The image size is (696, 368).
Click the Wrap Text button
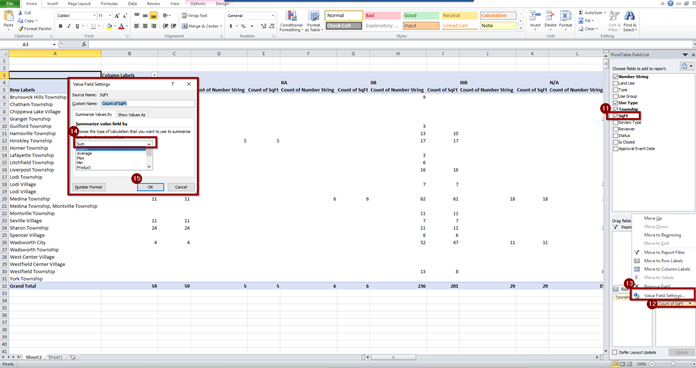click(194, 16)
